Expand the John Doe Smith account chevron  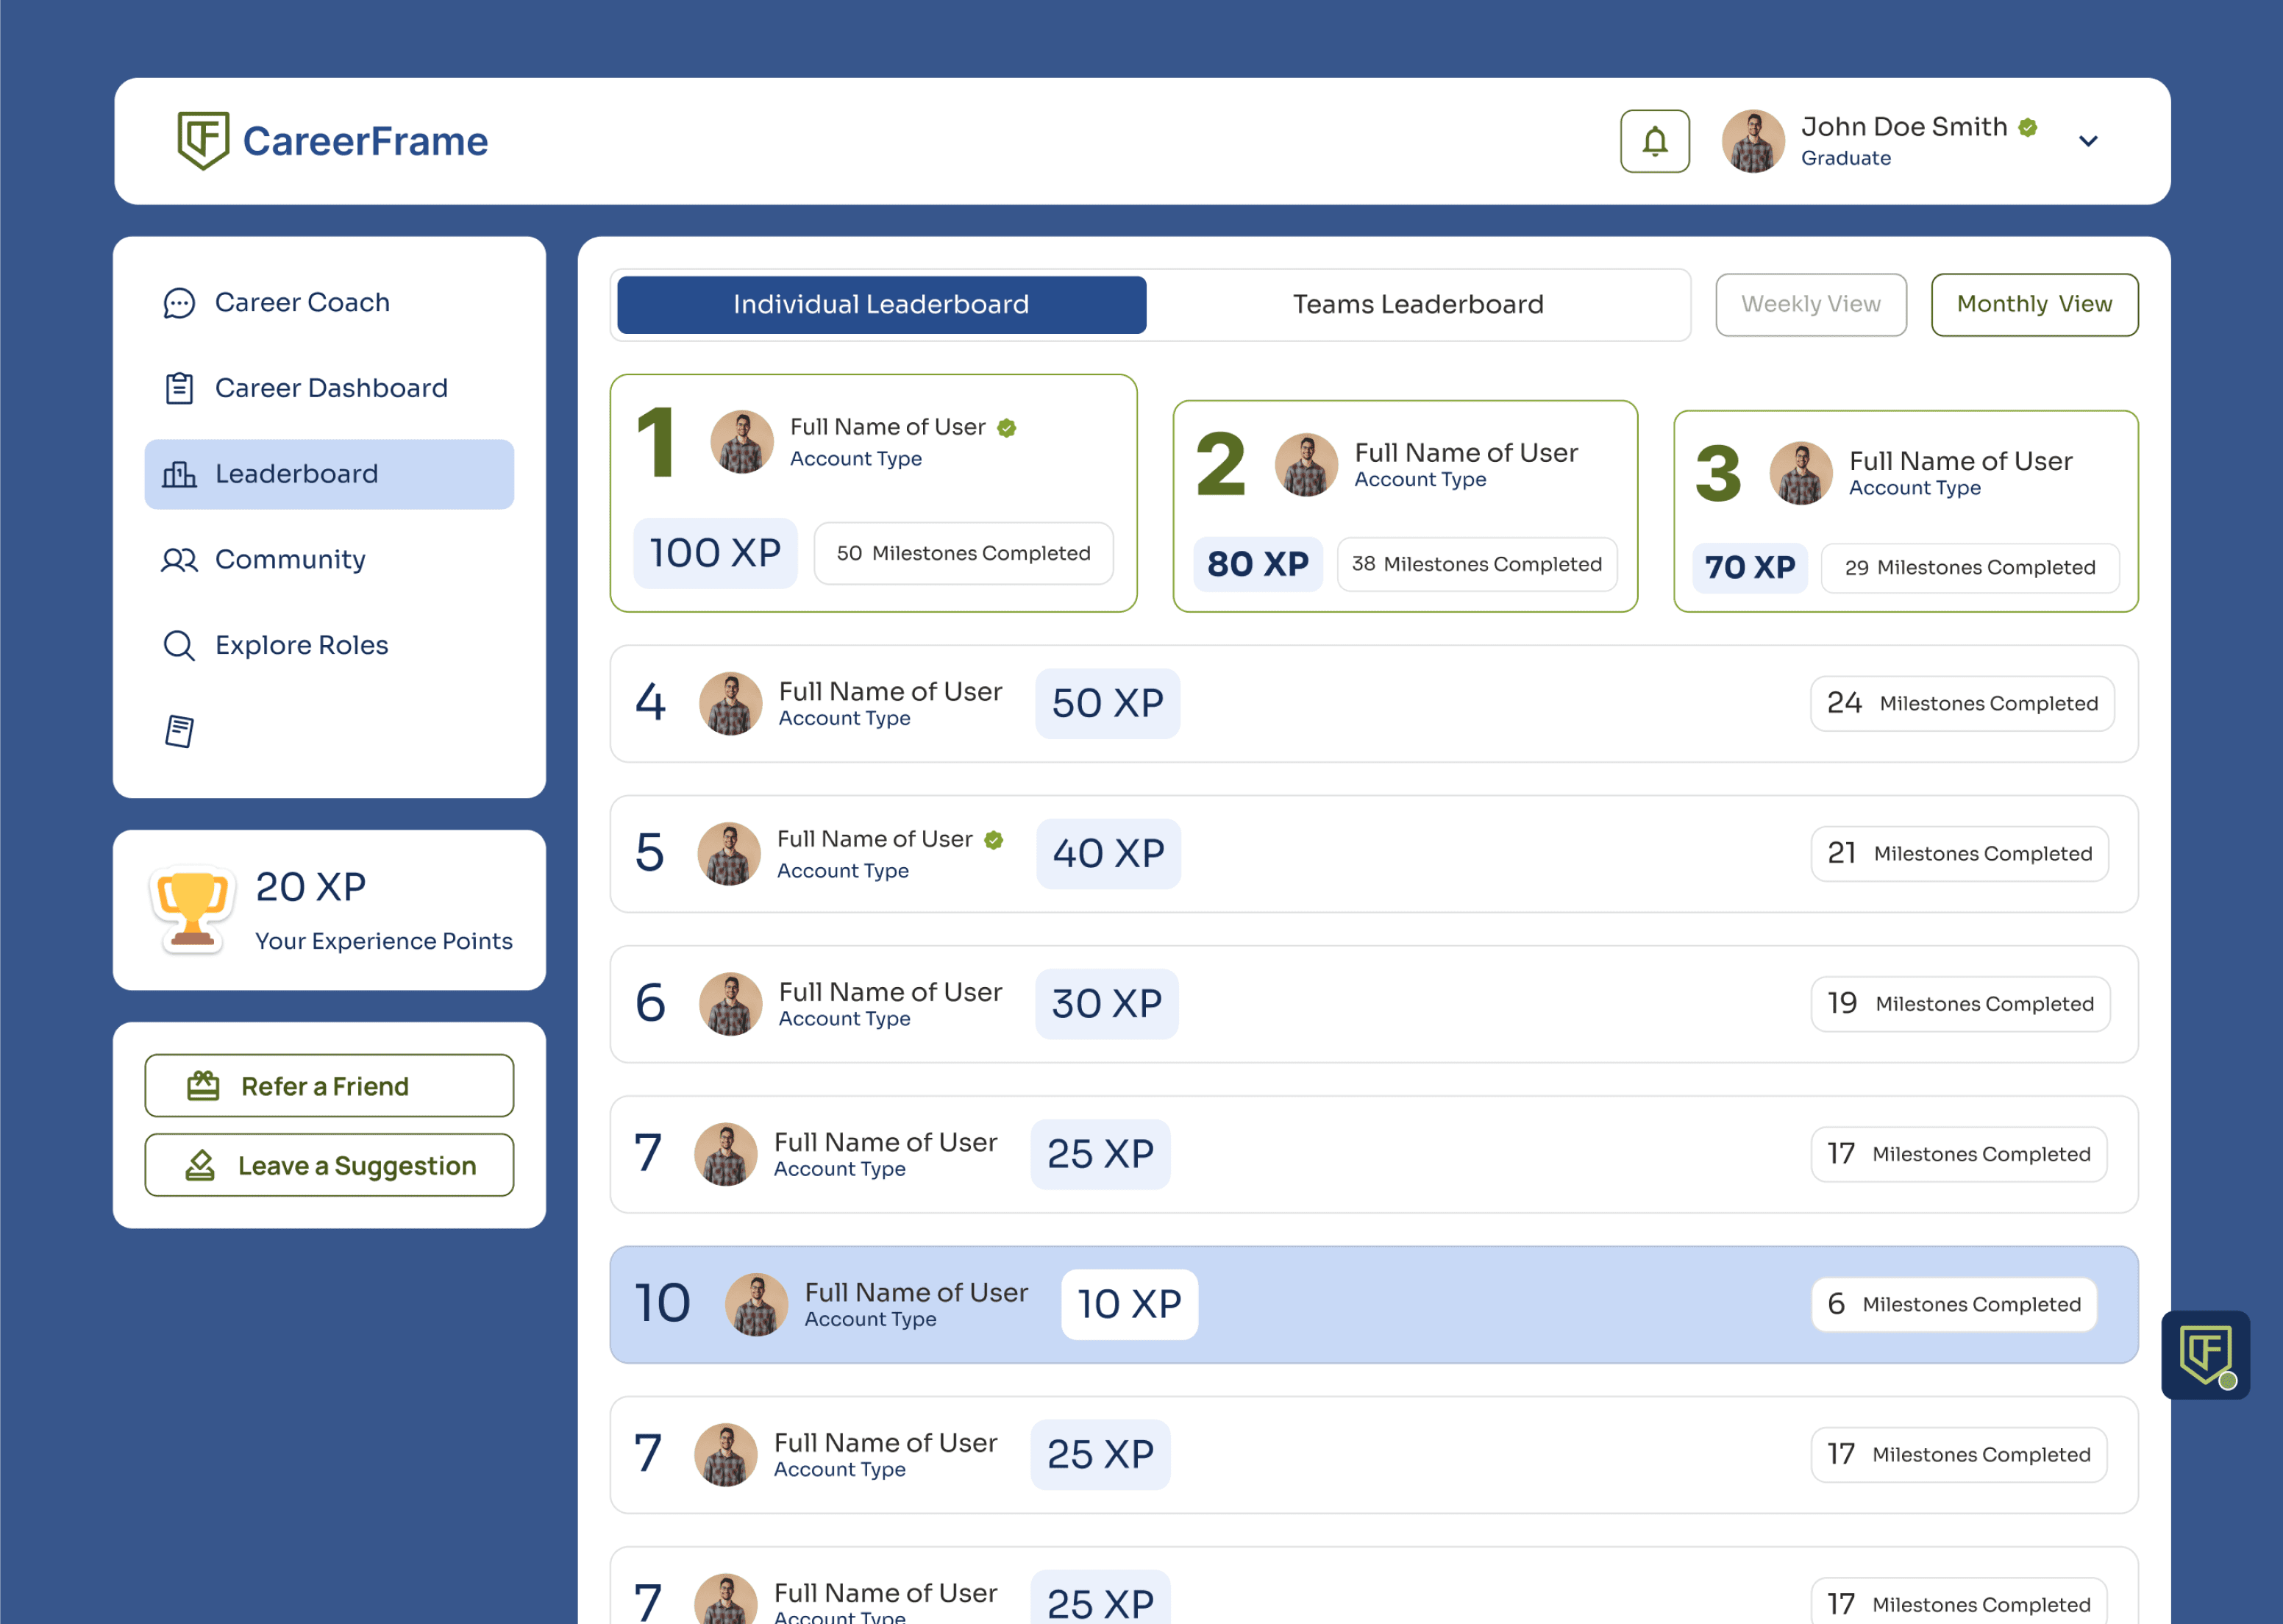[x=2087, y=141]
